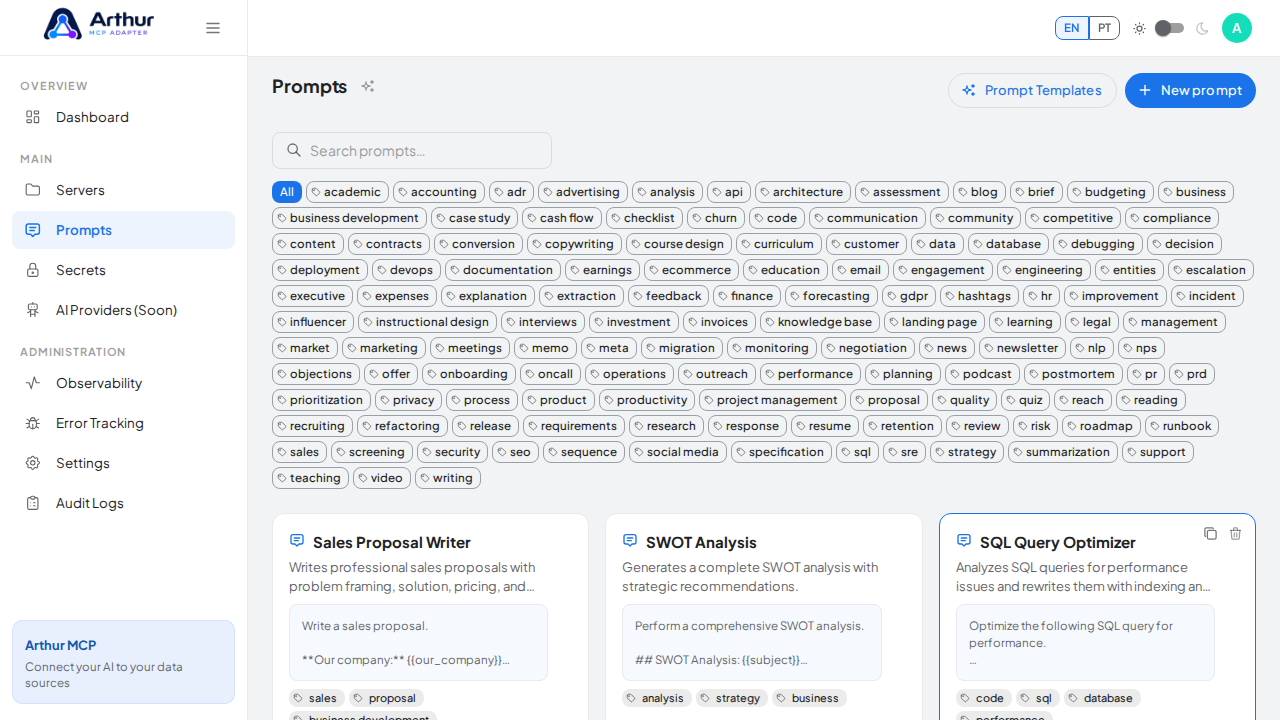Viewport: 1280px width, 720px height.
Task: Click the moon dark-mode icon
Action: point(1202,28)
